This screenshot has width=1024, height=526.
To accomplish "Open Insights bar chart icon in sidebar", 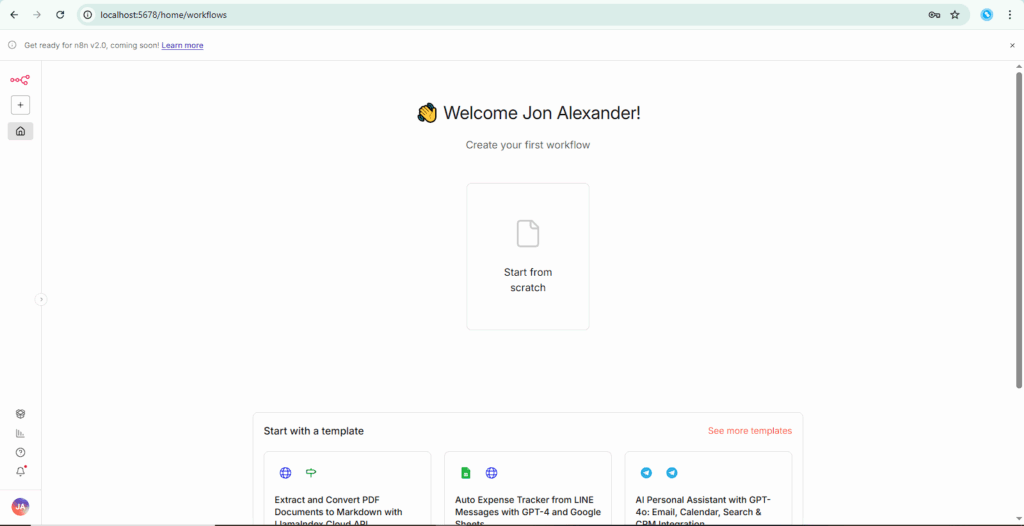I will (x=20, y=433).
